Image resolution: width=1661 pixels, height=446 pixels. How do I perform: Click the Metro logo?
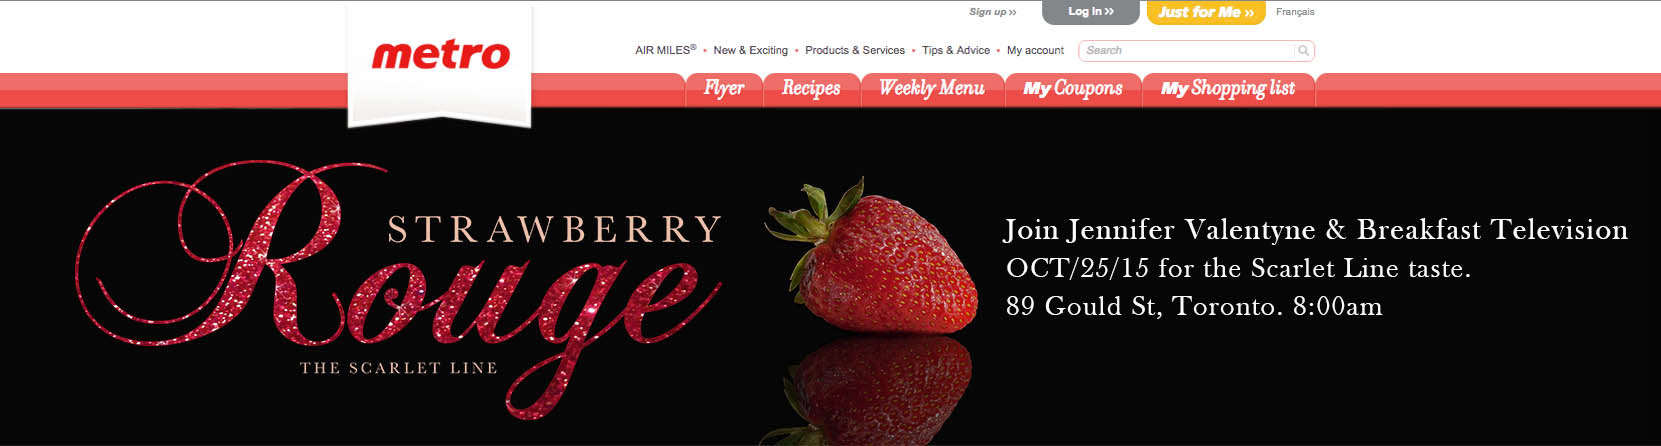click(x=440, y=55)
